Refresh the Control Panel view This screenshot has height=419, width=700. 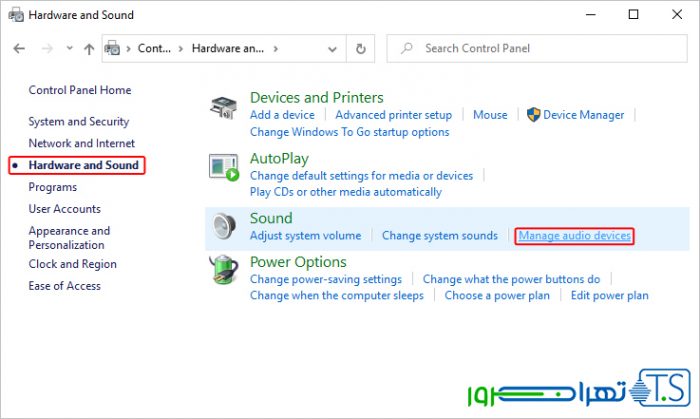361,48
